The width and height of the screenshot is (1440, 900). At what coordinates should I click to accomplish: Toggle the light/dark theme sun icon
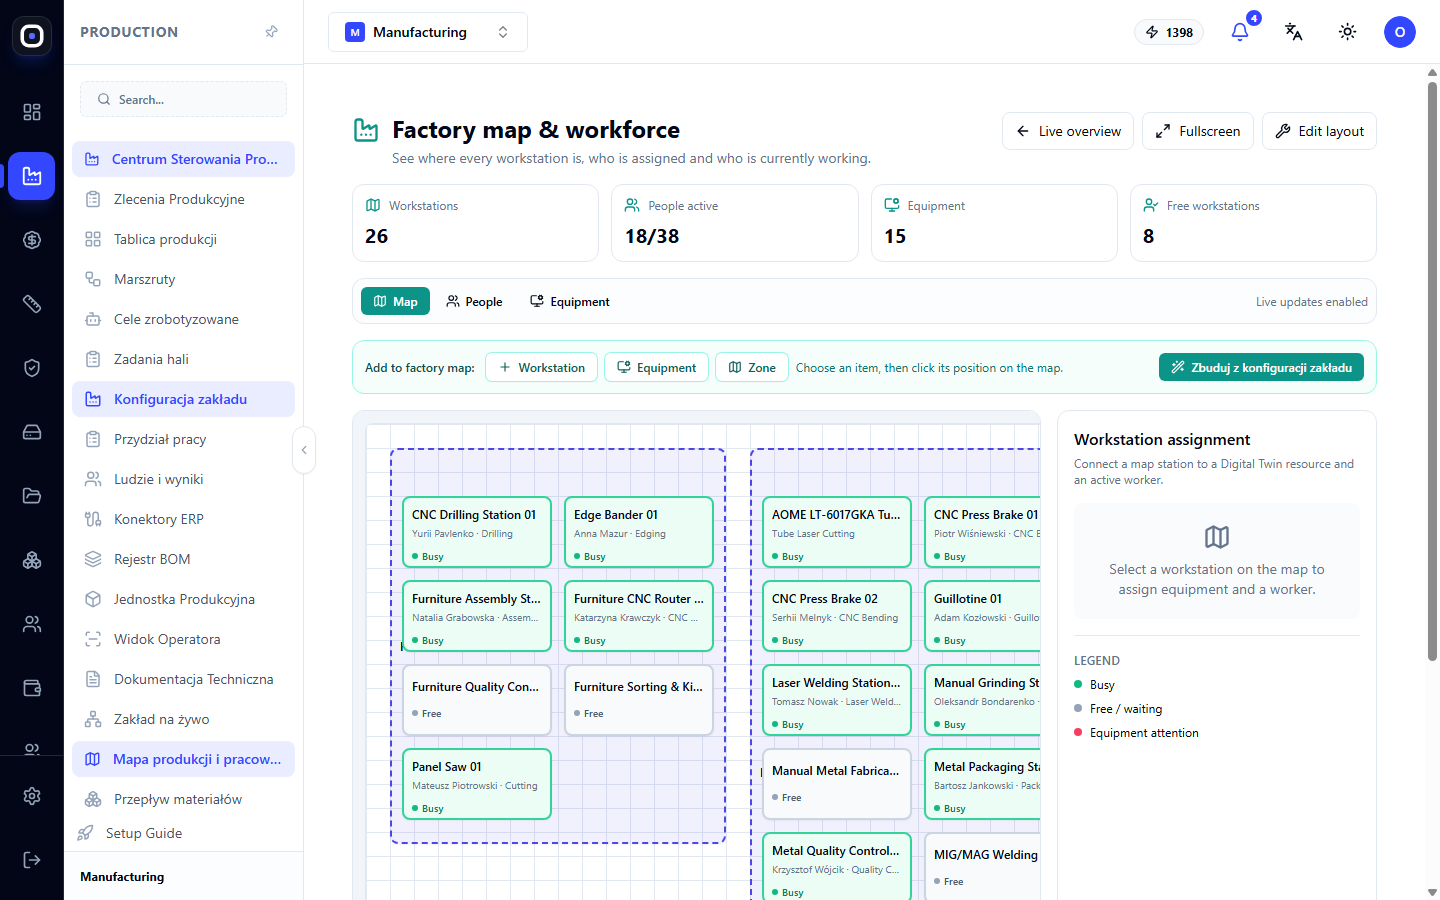coord(1348,32)
